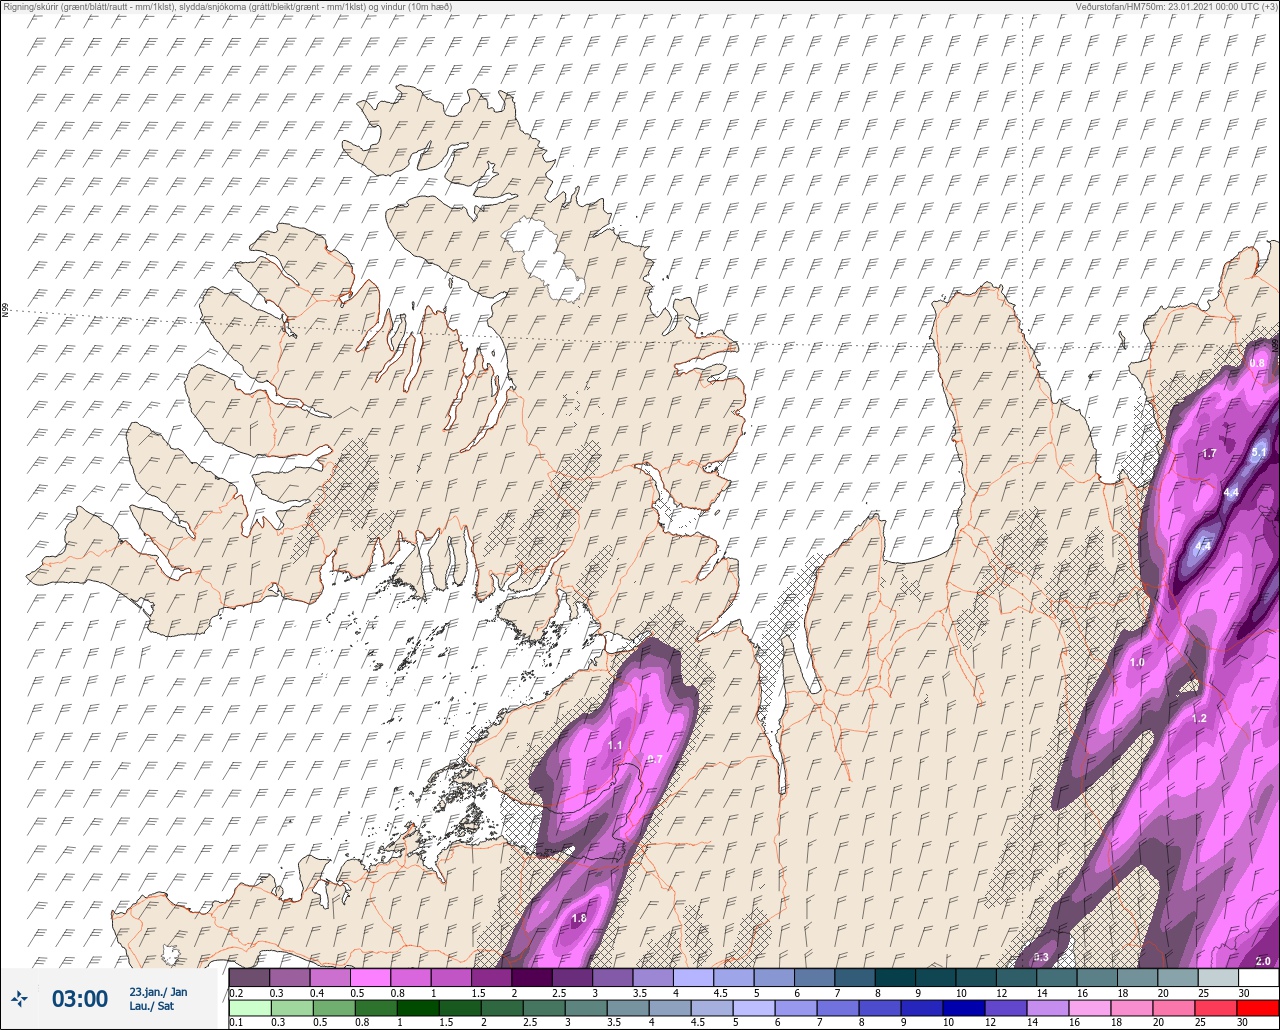Click the '23.jan./ Jan' date text
The height and width of the screenshot is (1030, 1280).
(x=158, y=992)
